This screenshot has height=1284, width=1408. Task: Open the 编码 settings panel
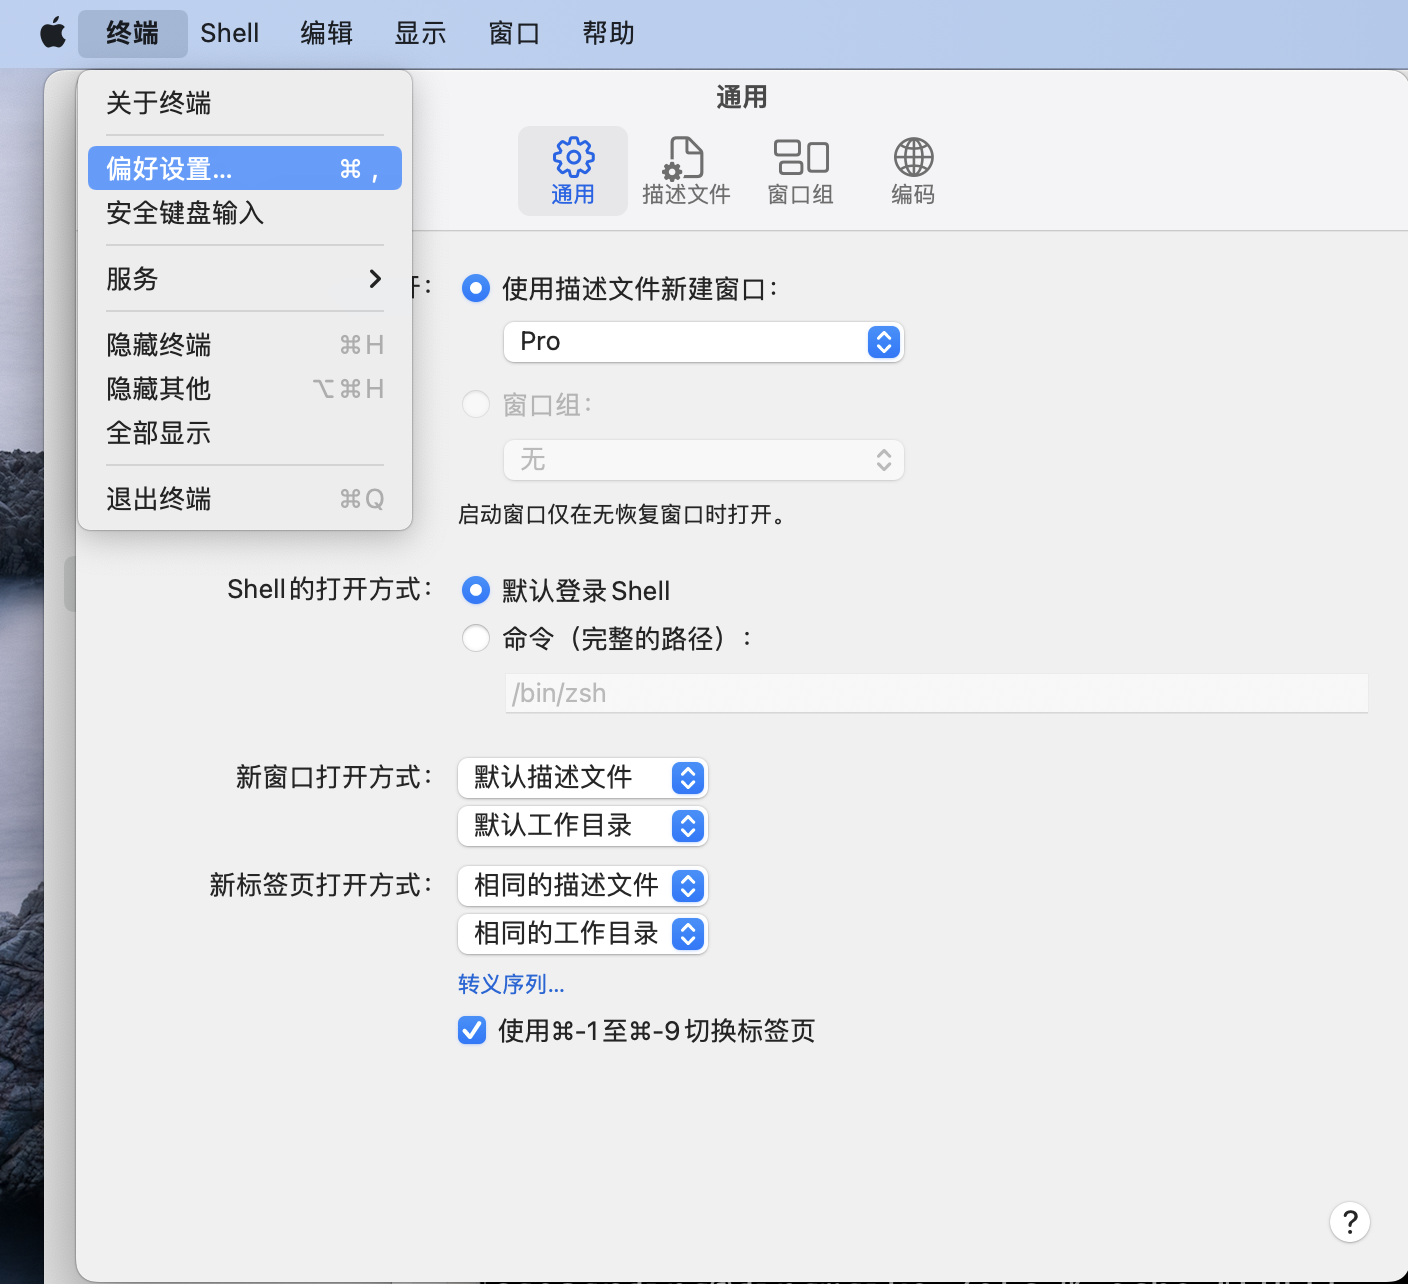click(x=911, y=170)
